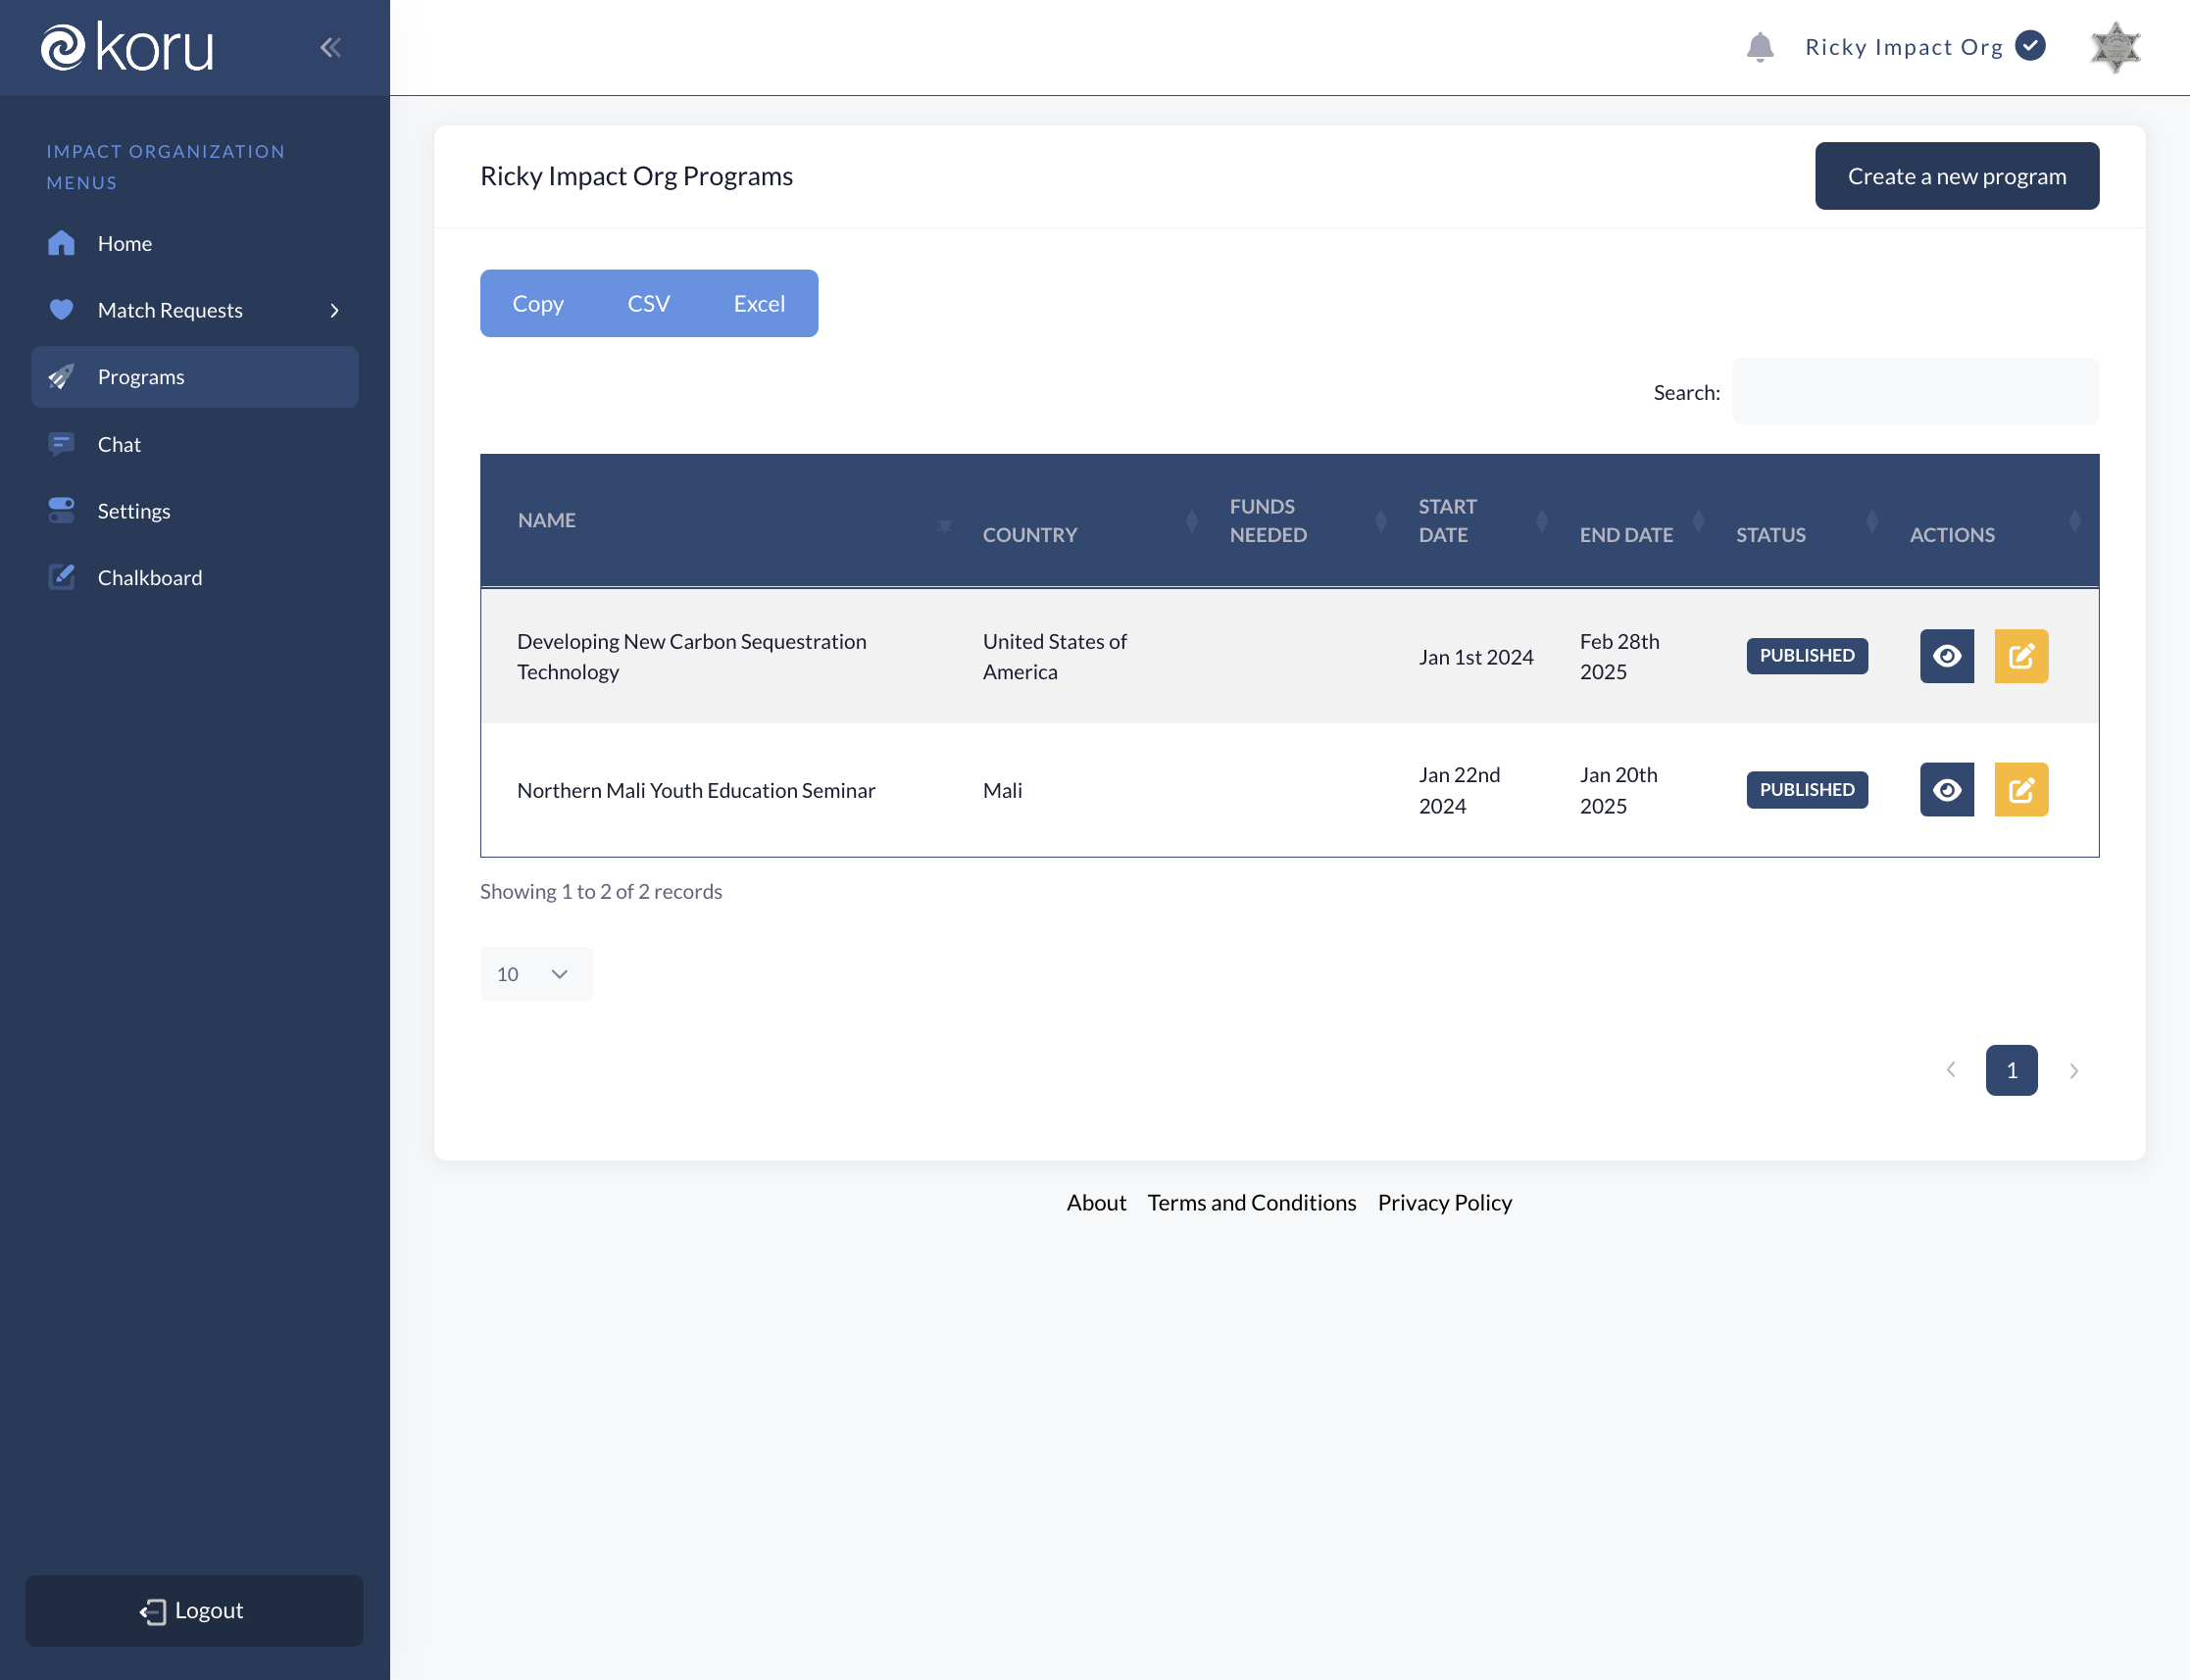Image resolution: width=2190 pixels, height=1680 pixels.
Task: Open the profile avatar image
Action: (2115, 47)
